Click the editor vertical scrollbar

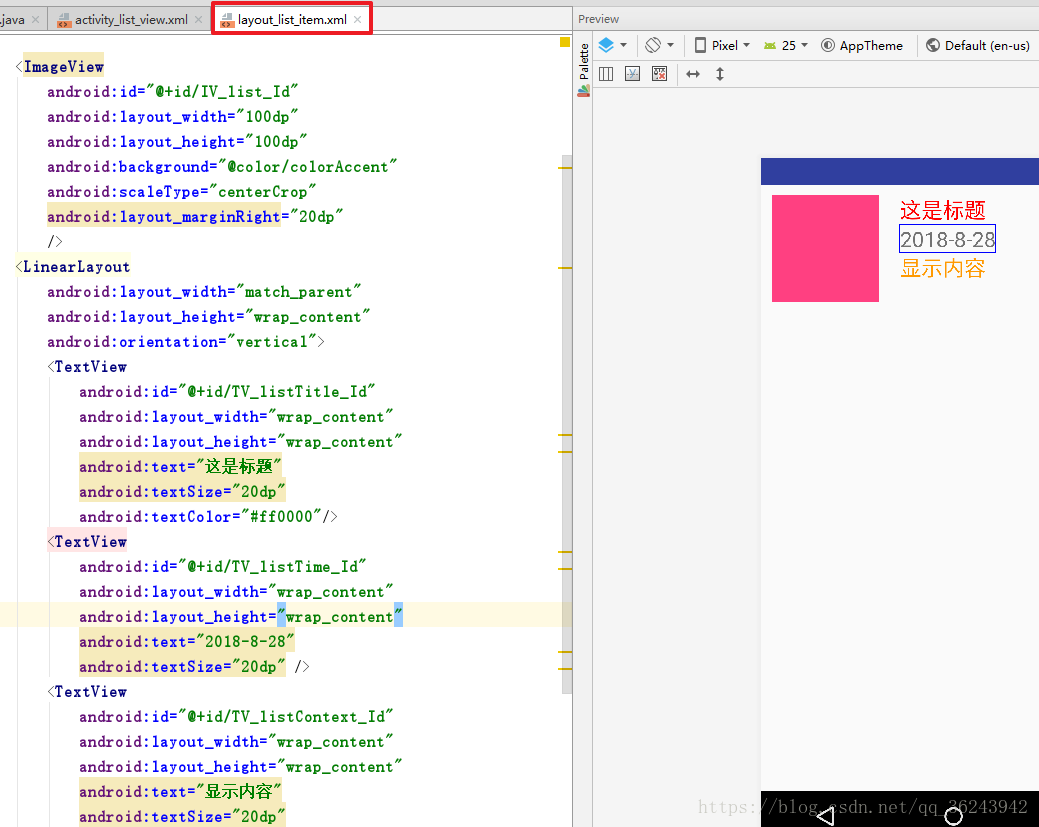click(x=567, y=424)
